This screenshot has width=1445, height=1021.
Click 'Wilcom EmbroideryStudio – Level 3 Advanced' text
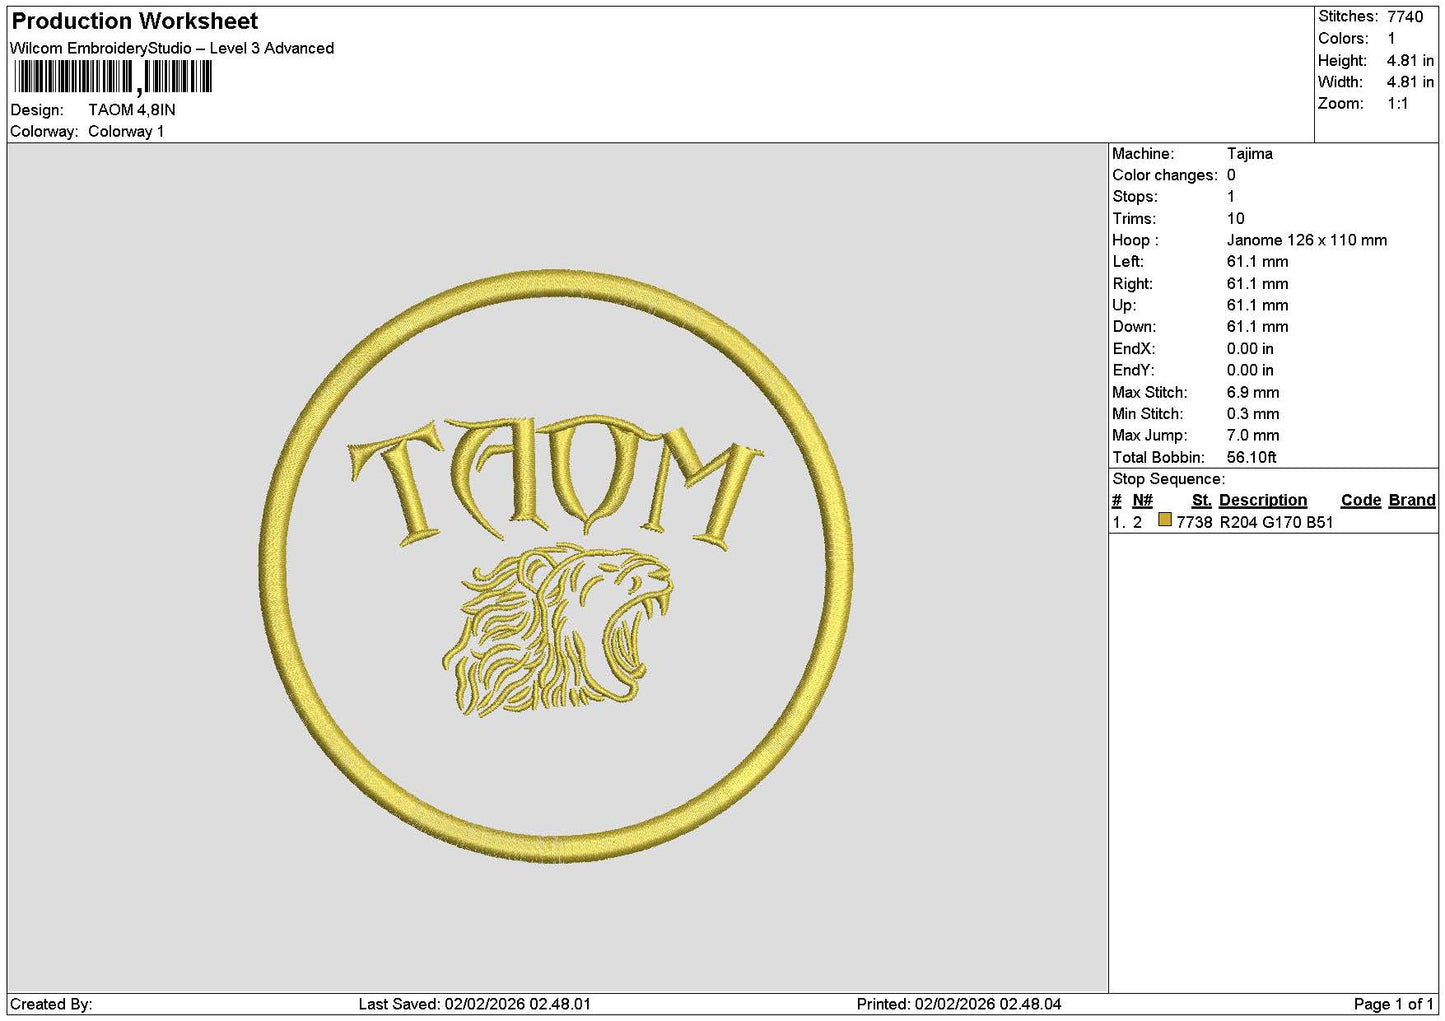[172, 48]
